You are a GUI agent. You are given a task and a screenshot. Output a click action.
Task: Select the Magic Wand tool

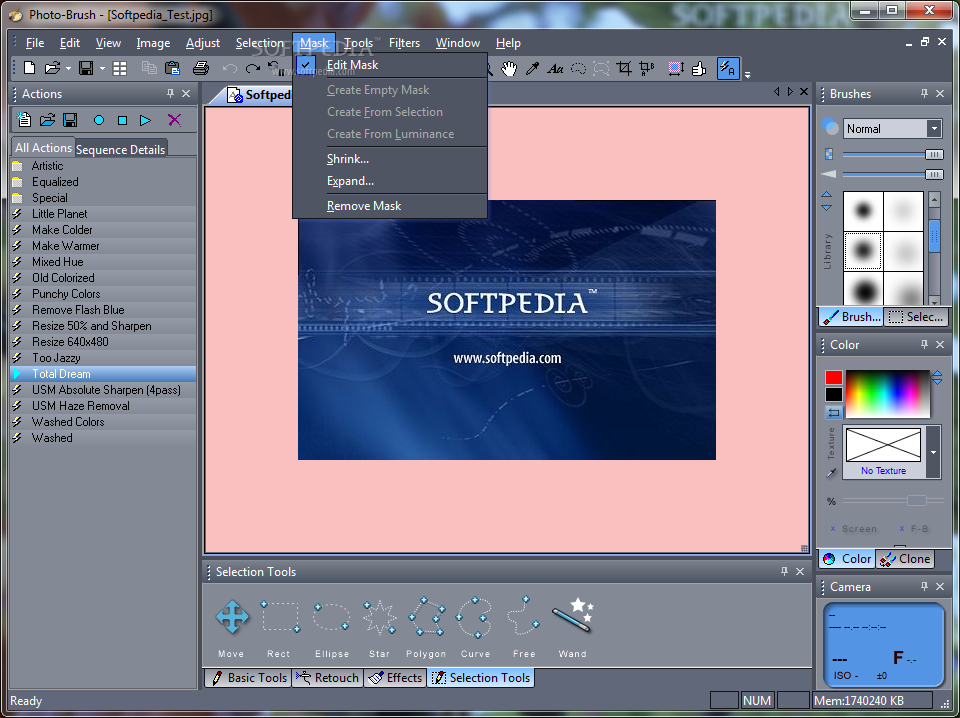coord(572,614)
